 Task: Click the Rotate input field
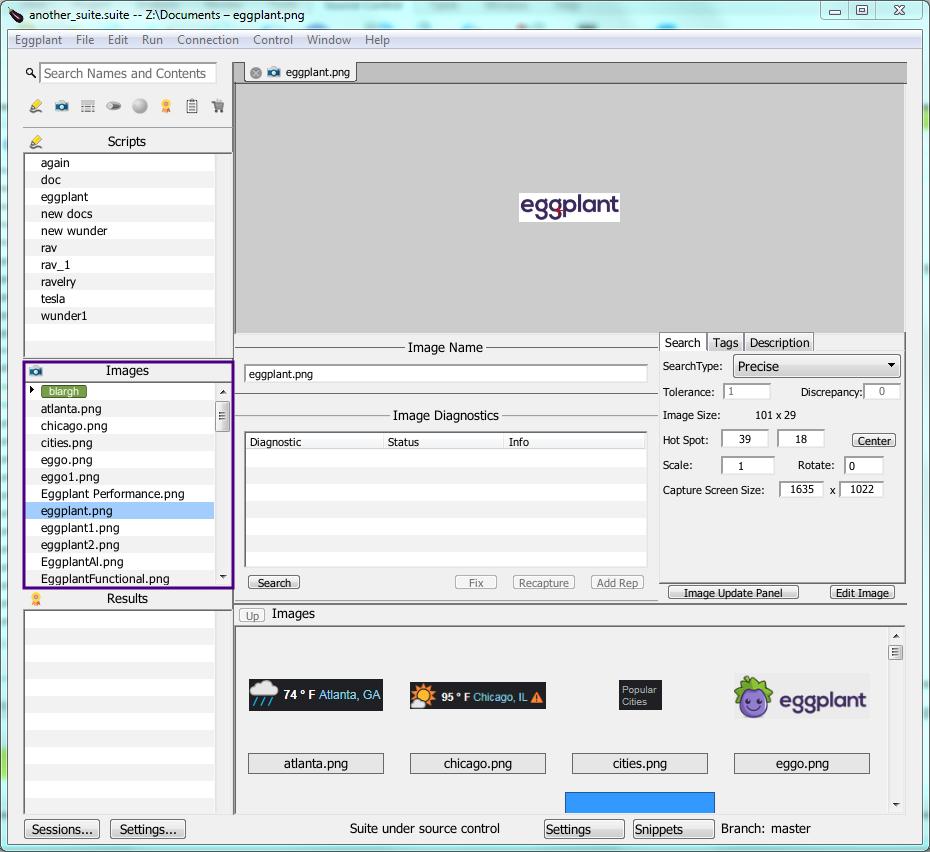coord(864,466)
